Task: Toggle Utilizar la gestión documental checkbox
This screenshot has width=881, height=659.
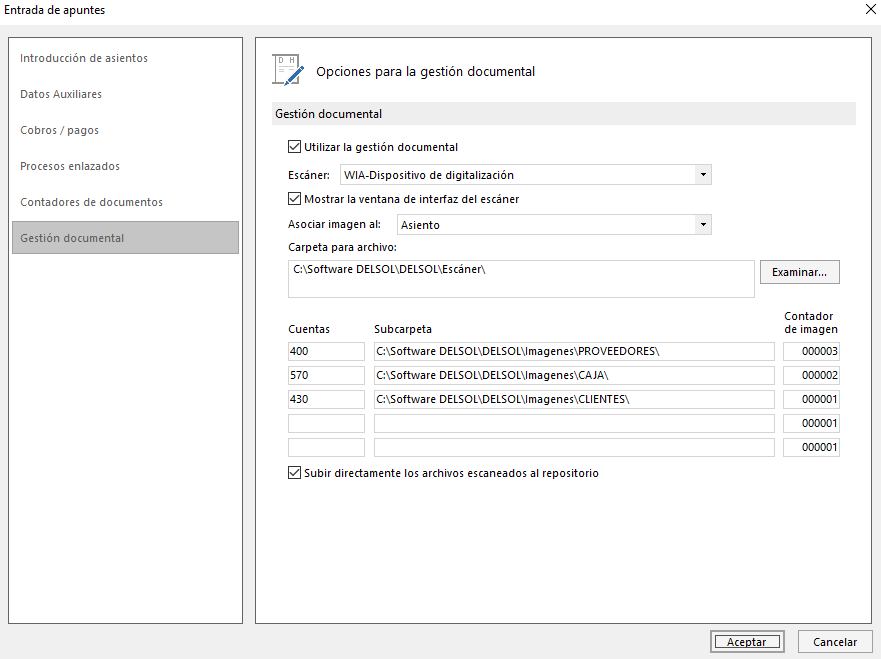Action: pyautogui.click(x=294, y=147)
